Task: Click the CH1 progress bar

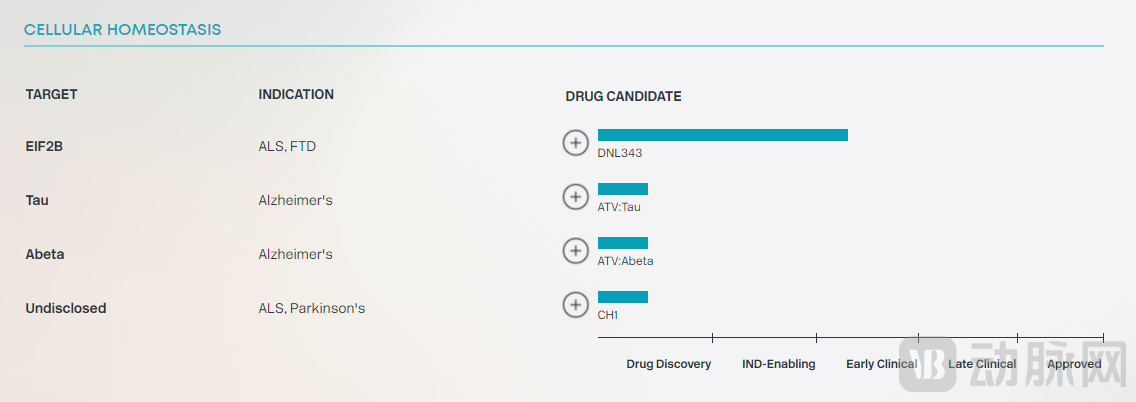Action: click(x=623, y=297)
